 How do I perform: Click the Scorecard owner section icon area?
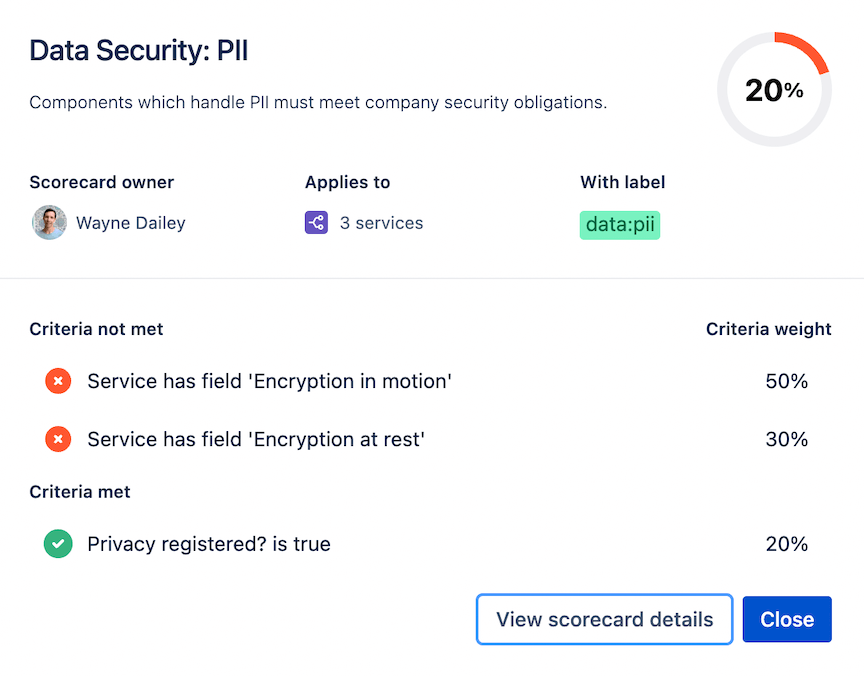click(x=49, y=222)
